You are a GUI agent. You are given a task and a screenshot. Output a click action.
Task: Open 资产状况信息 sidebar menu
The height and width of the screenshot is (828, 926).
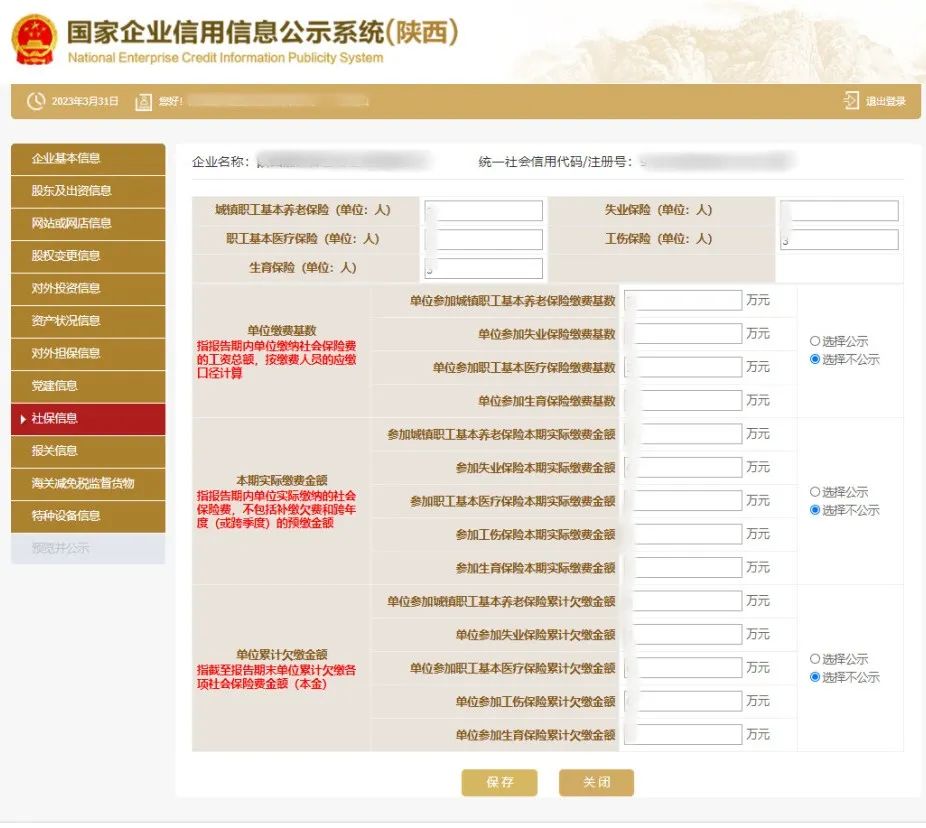coord(88,321)
